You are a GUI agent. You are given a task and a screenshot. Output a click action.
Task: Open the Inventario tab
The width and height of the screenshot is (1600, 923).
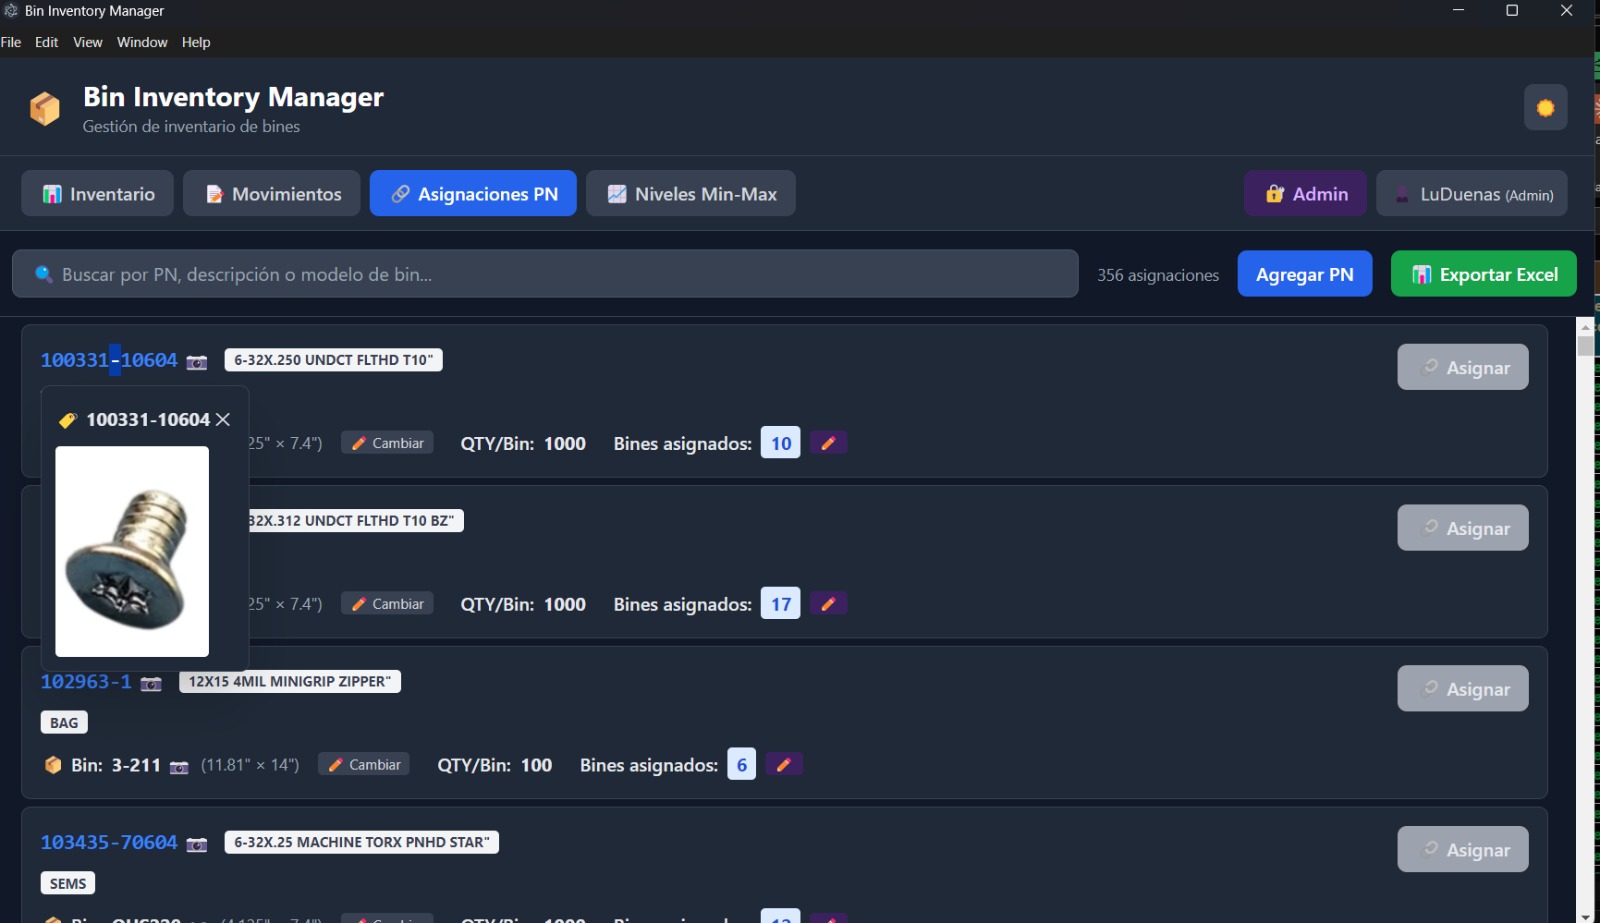98,194
